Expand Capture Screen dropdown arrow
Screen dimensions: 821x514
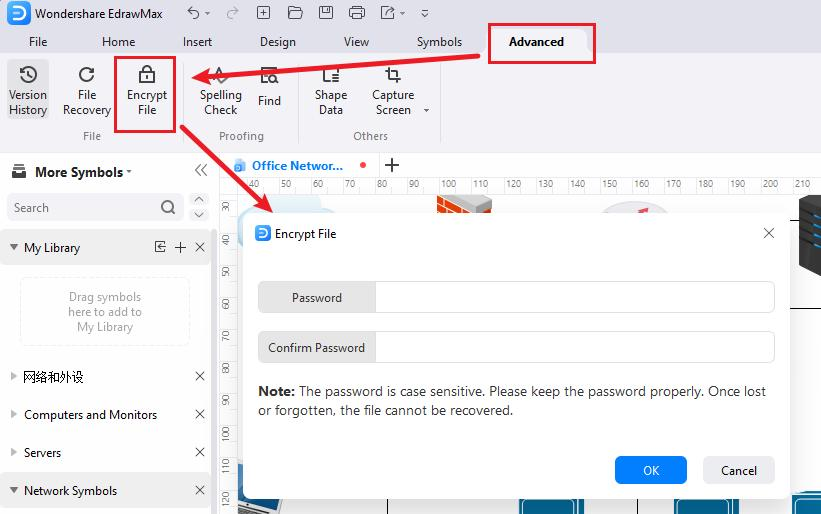coord(426,110)
